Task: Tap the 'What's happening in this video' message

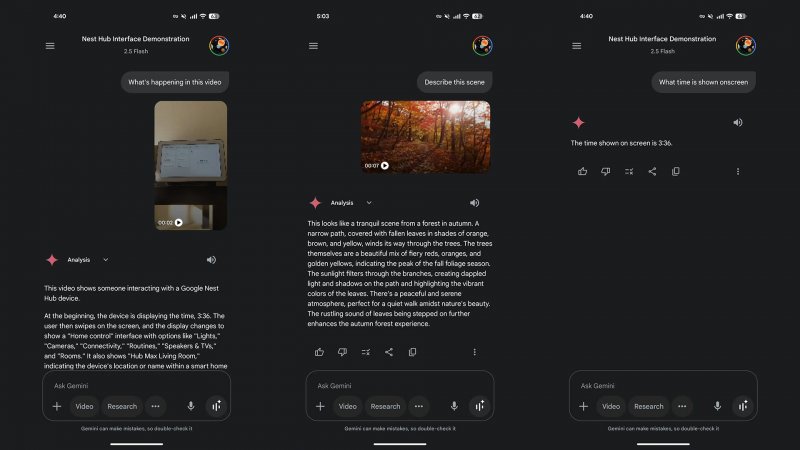Action: click(175, 82)
